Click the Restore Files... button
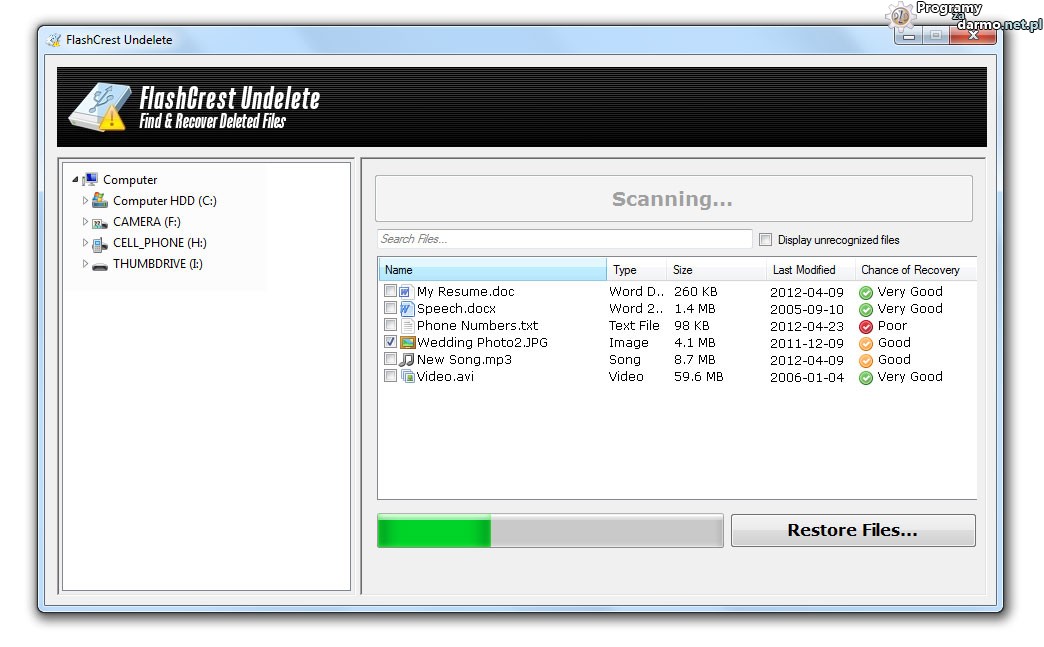 tap(852, 531)
